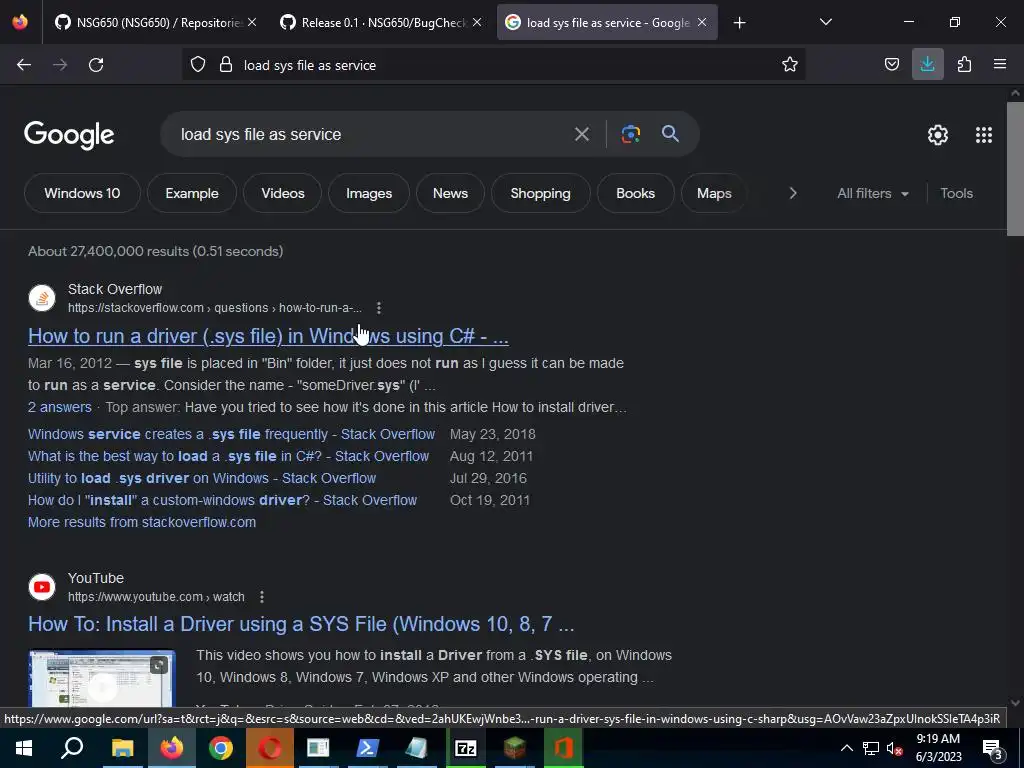Search by image with Google Lens
This screenshot has height=768, width=1024.
pyautogui.click(x=630, y=135)
